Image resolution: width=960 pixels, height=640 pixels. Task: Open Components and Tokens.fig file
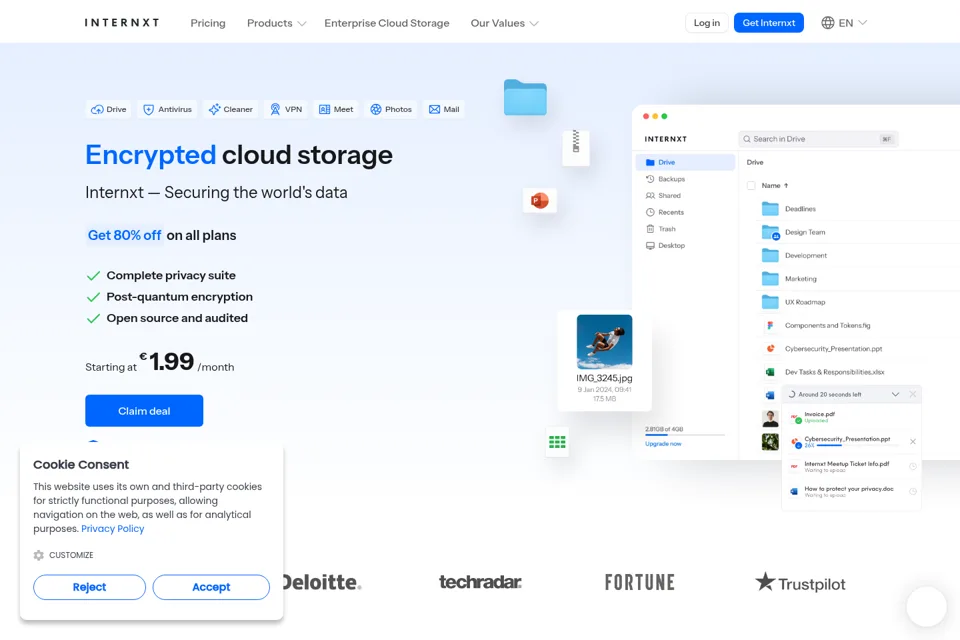pyautogui.click(x=819, y=325)
